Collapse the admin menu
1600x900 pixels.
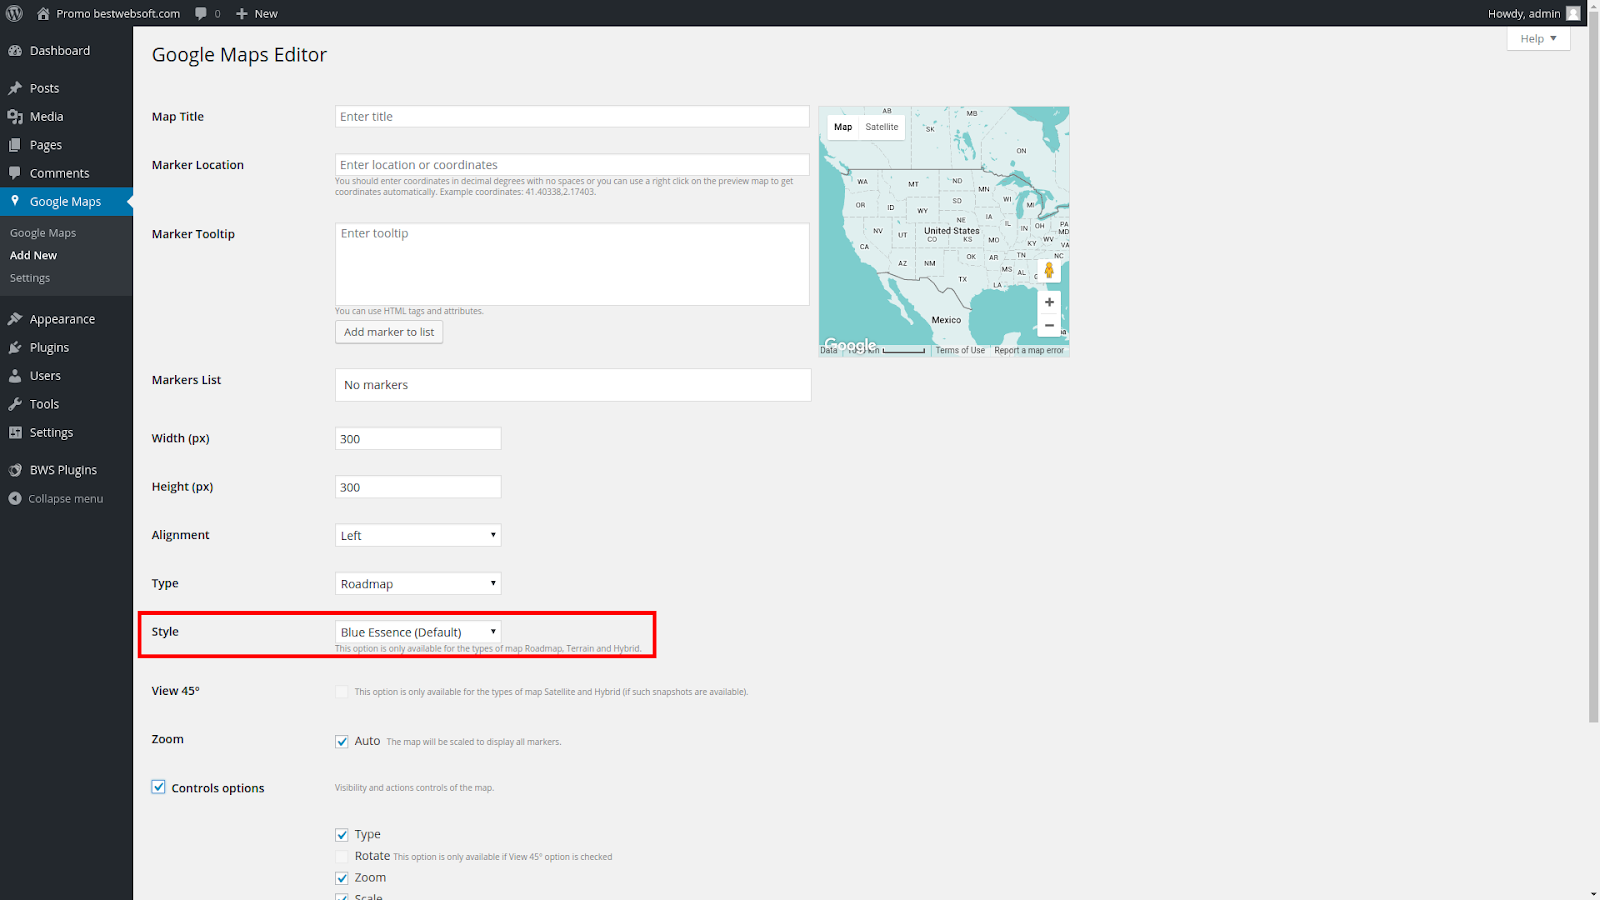56,498
